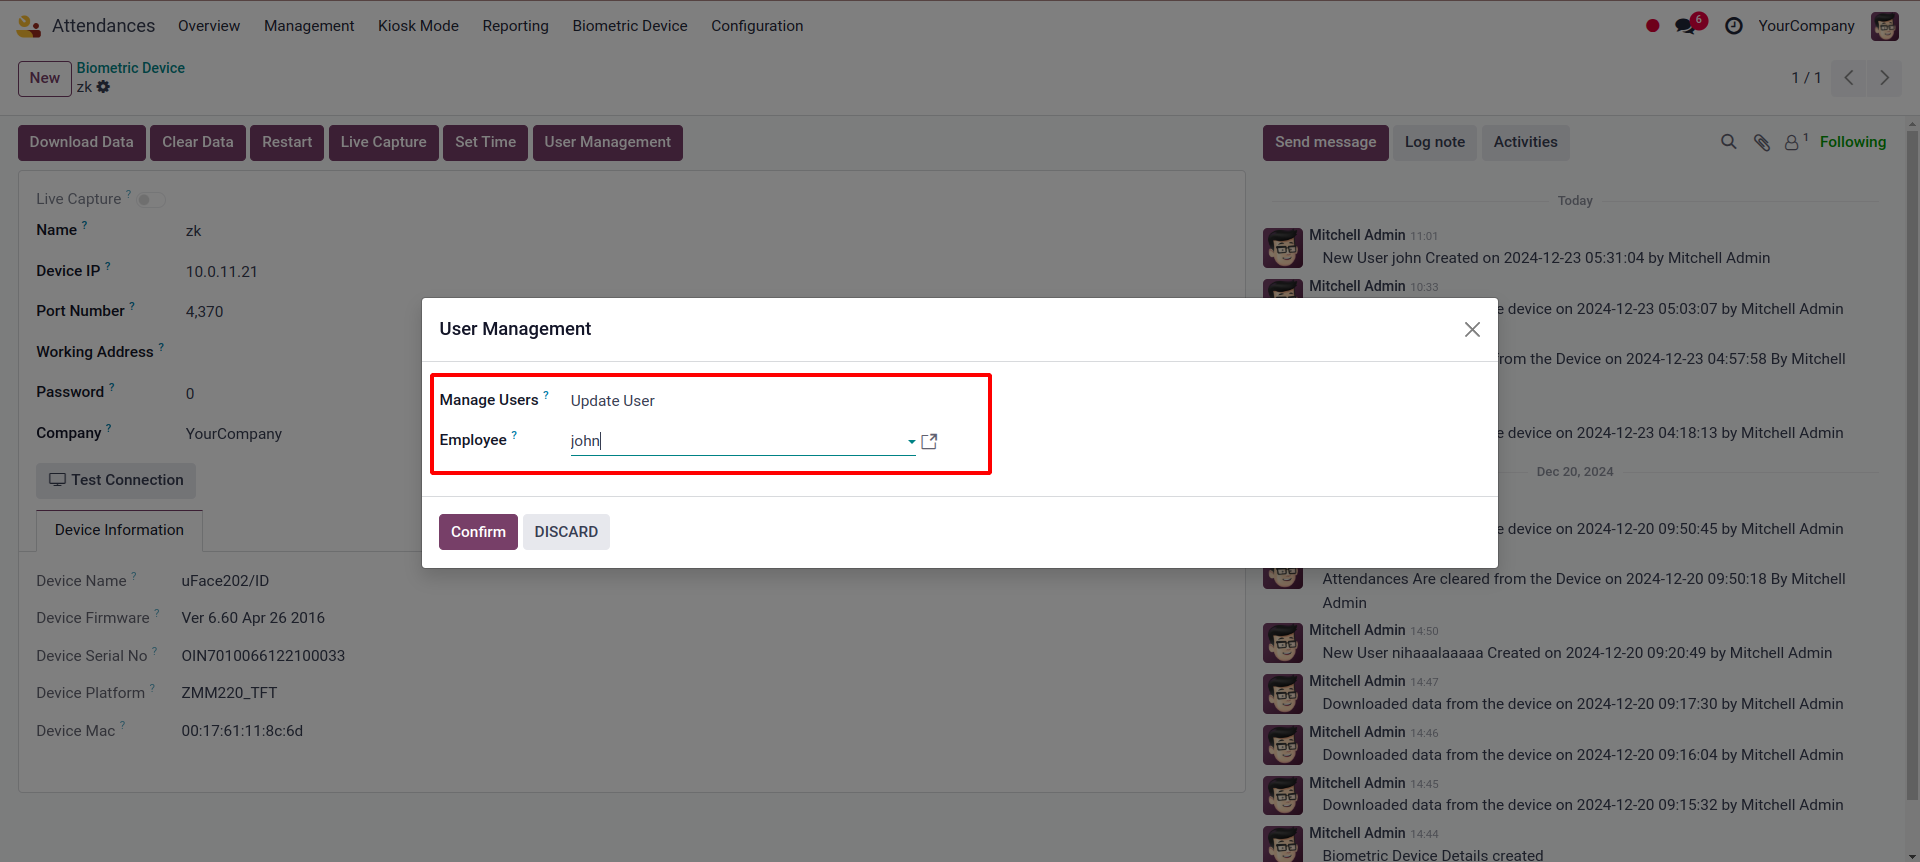Open the Reporting menu
This screenshot has width=1920, height=862.
515,26
